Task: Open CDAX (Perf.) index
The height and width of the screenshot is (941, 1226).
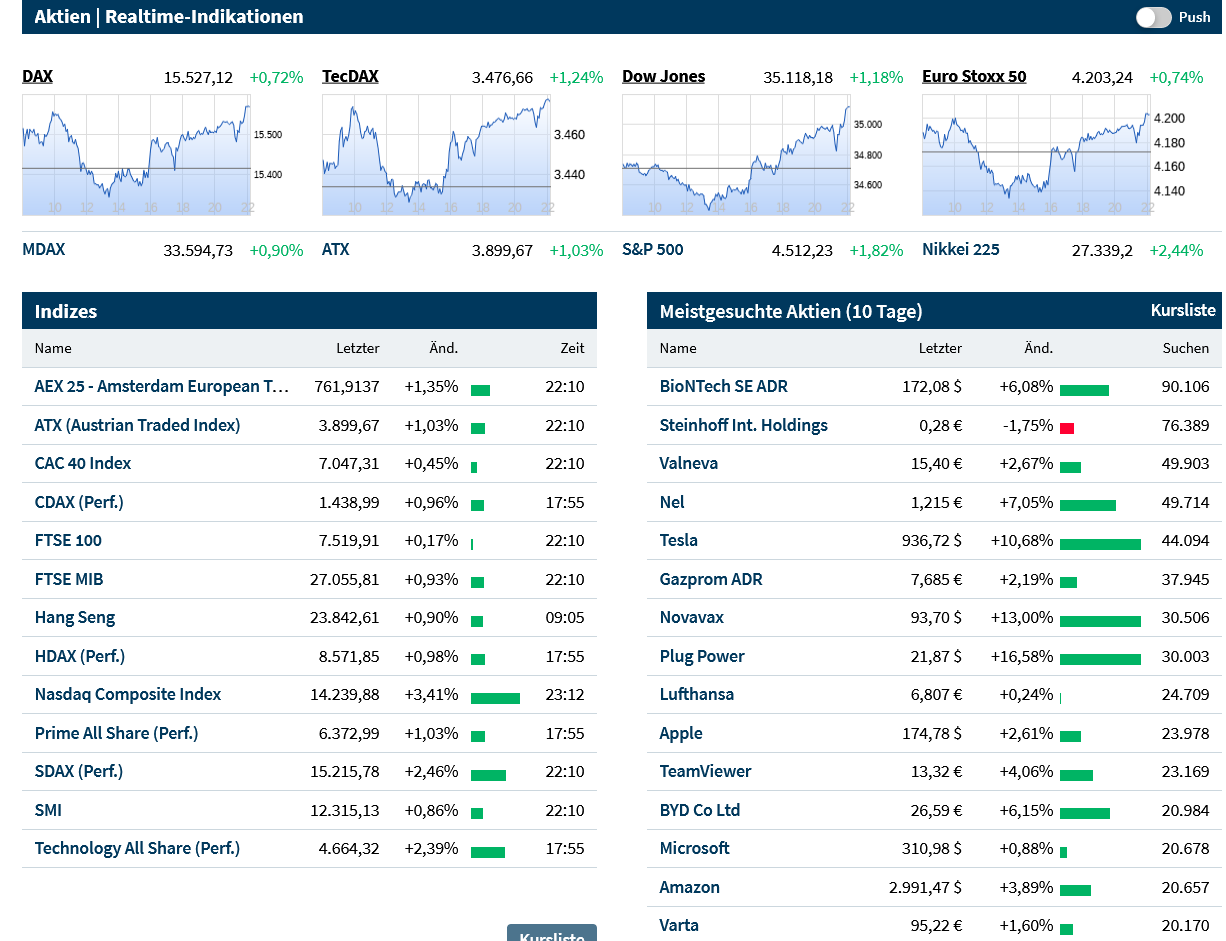Action: pyautogui.click(x=79, y=503)
